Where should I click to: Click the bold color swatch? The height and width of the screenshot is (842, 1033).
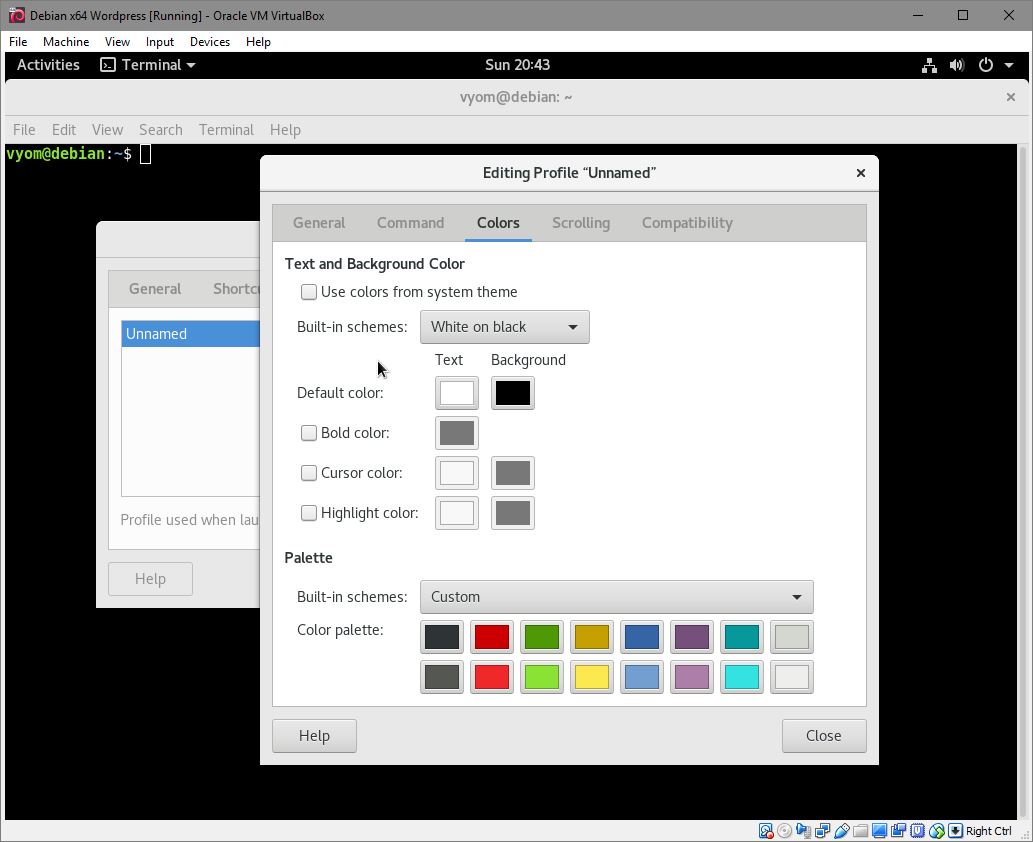tap(457, 433)
